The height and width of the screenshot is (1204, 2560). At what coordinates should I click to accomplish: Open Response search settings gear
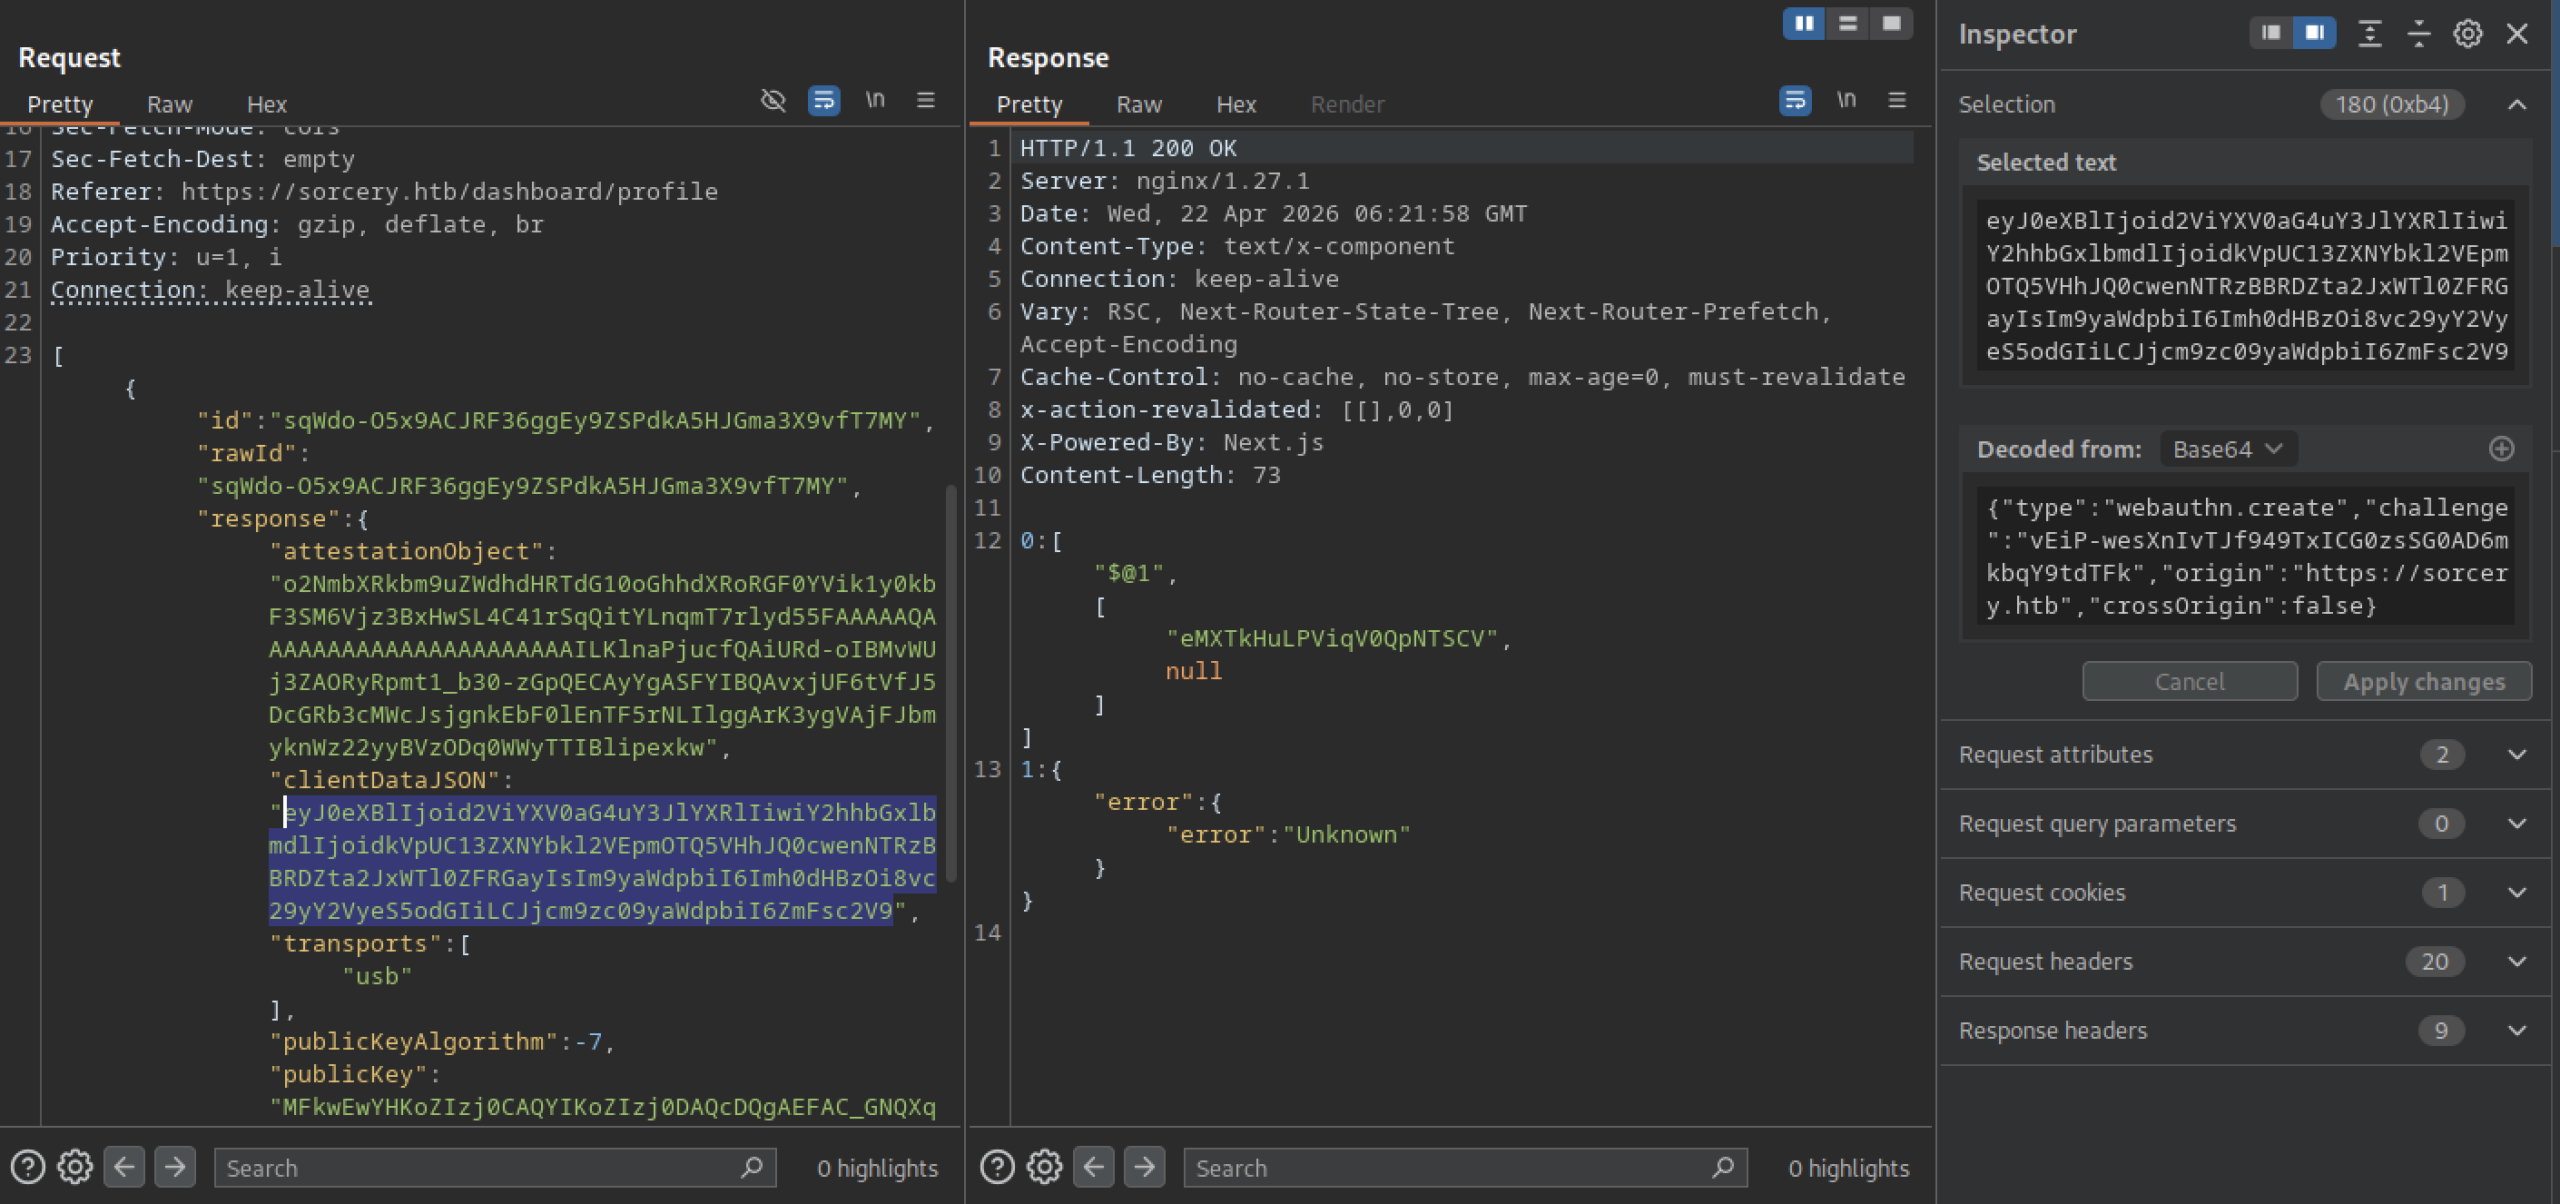1044,1166
